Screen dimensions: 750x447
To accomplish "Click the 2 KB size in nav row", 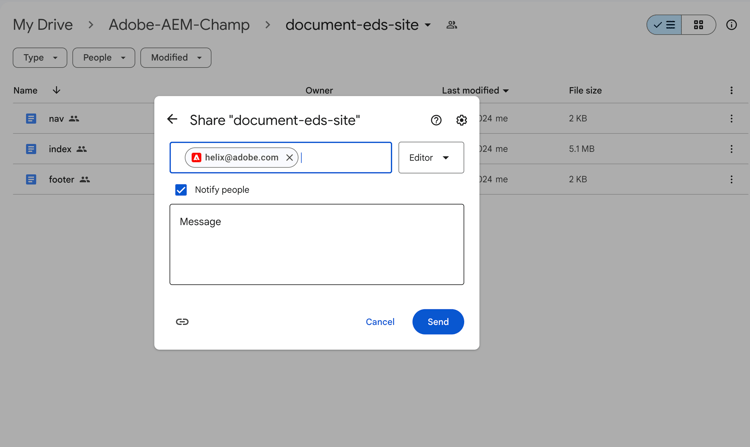I will click(x=578, y=119).
